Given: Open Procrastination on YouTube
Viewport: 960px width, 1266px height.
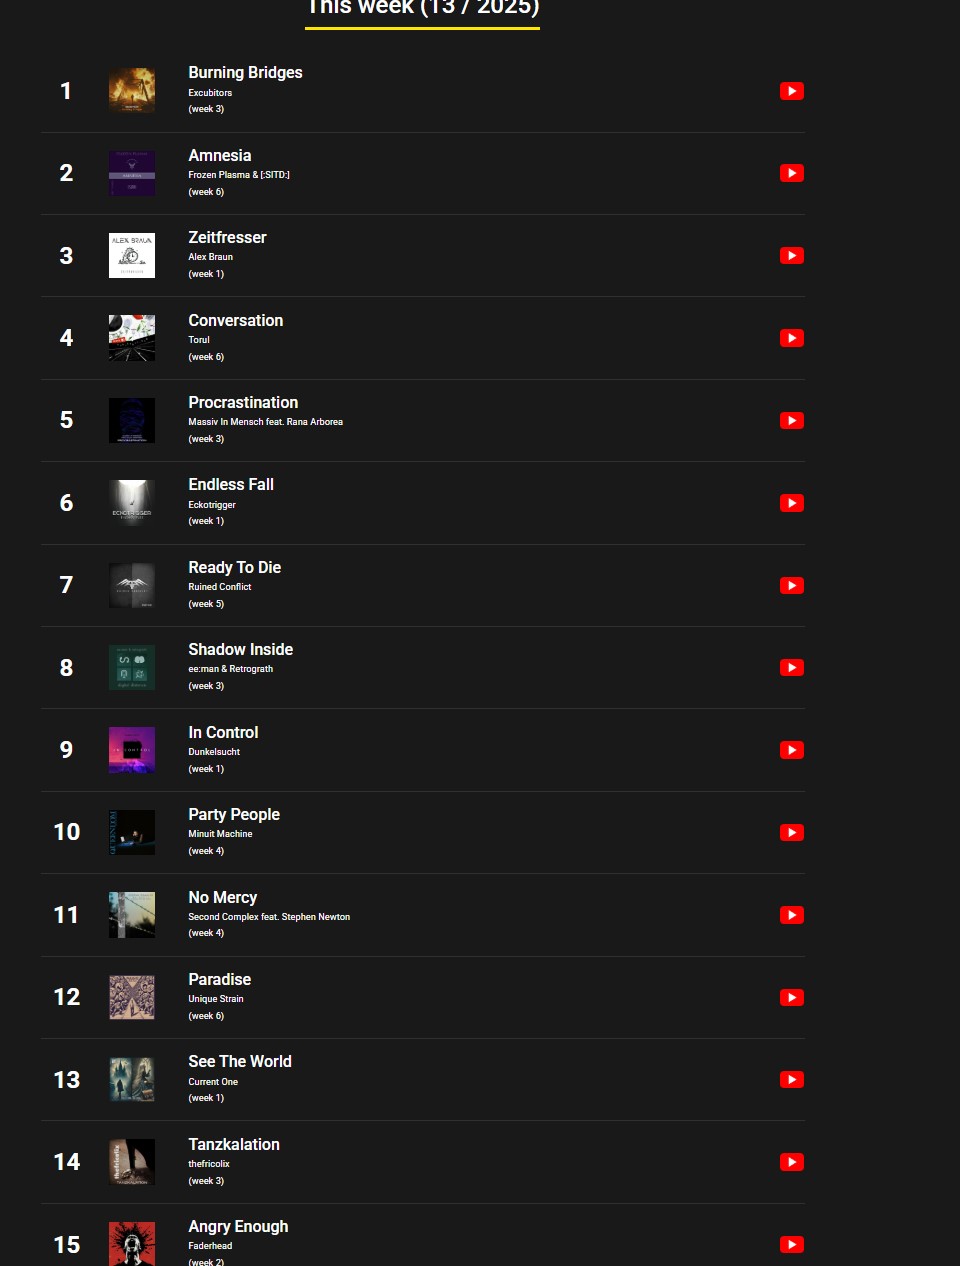Looking at the screenshot, I should pos(792,421).
